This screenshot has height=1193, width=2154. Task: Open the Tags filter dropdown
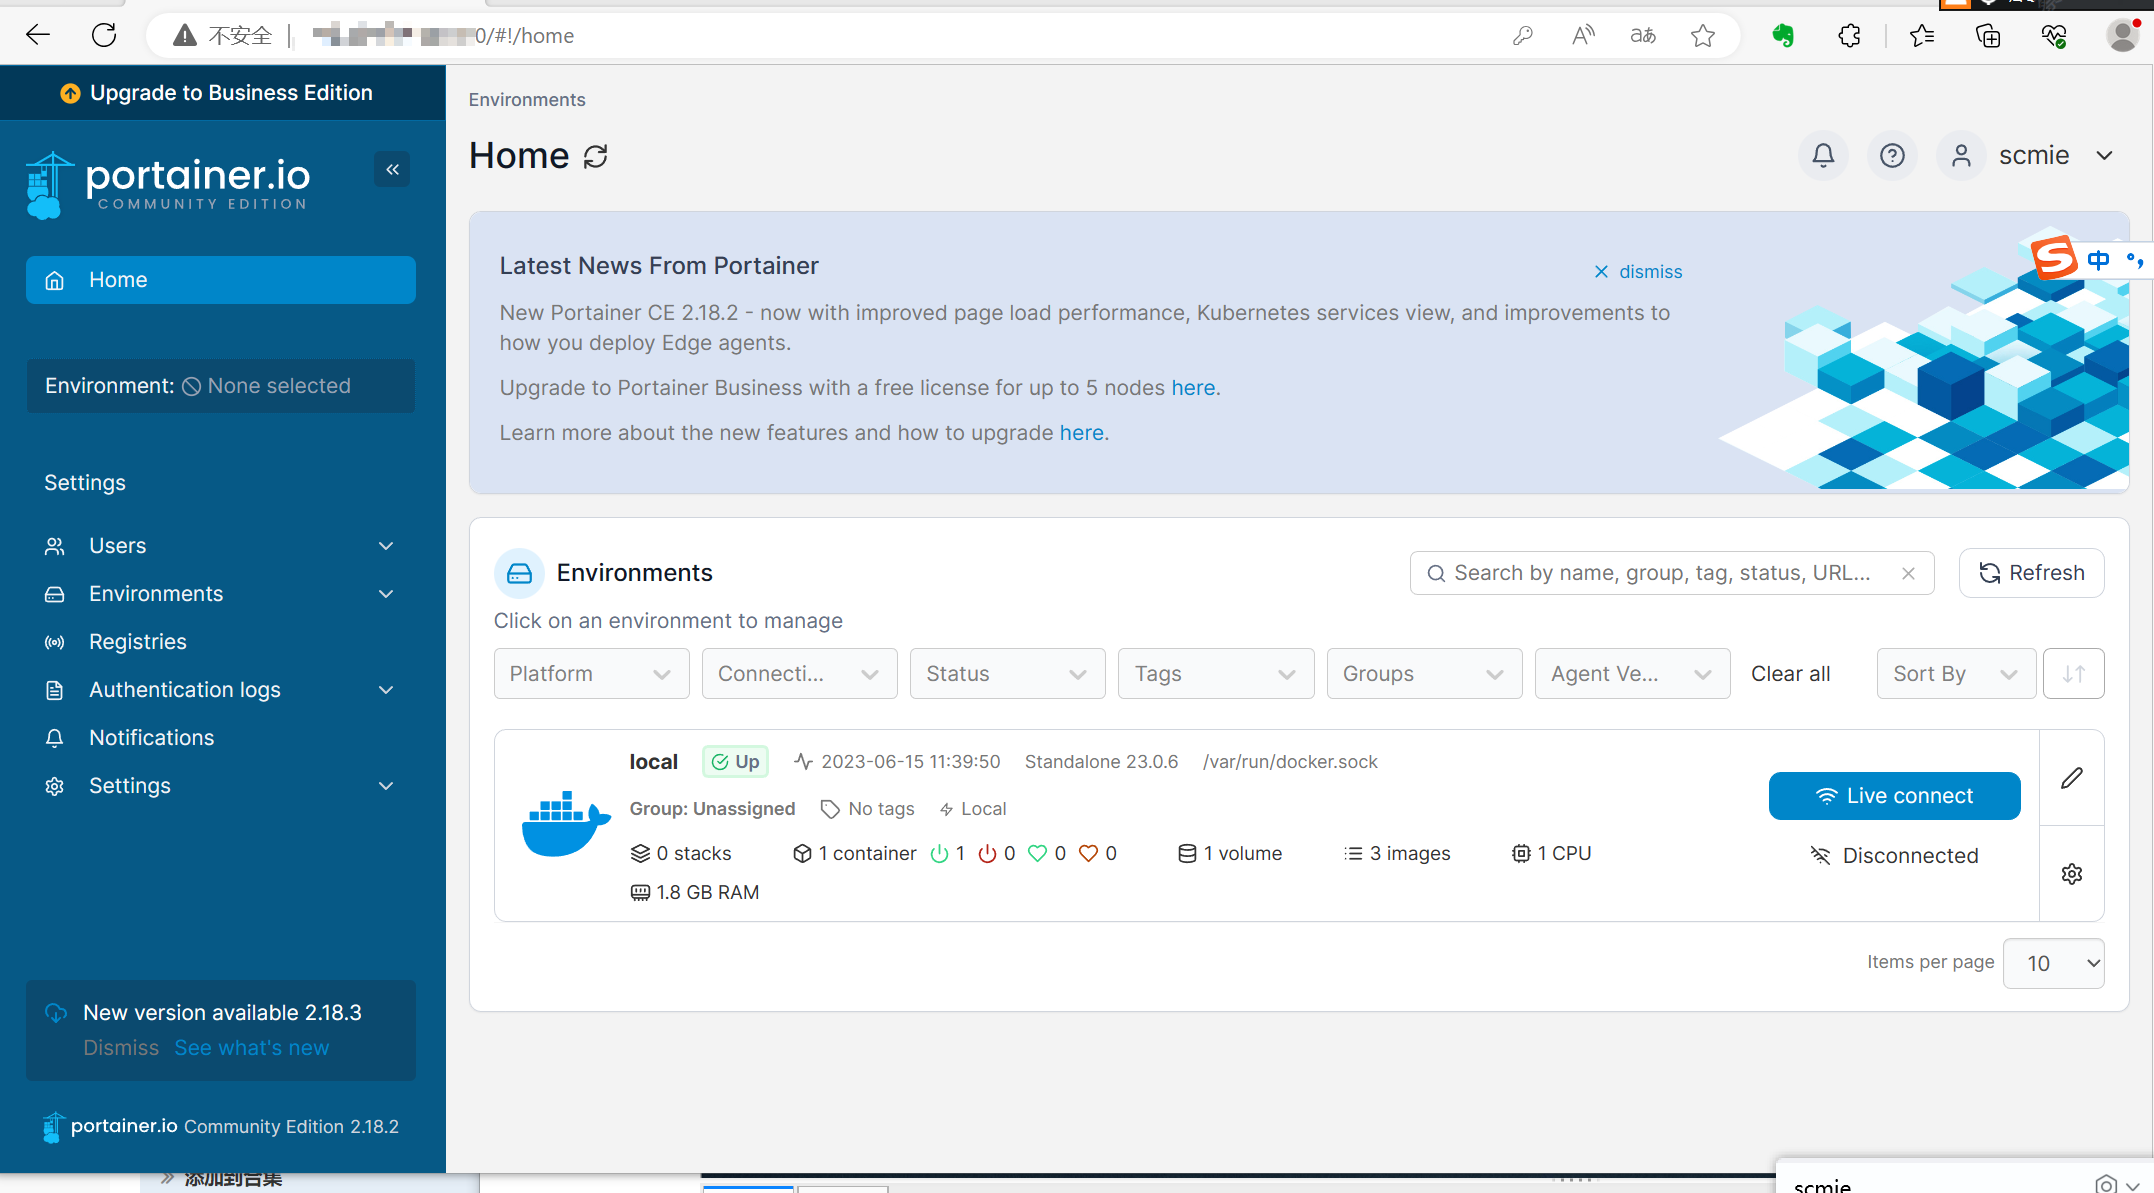point(1216,674)
